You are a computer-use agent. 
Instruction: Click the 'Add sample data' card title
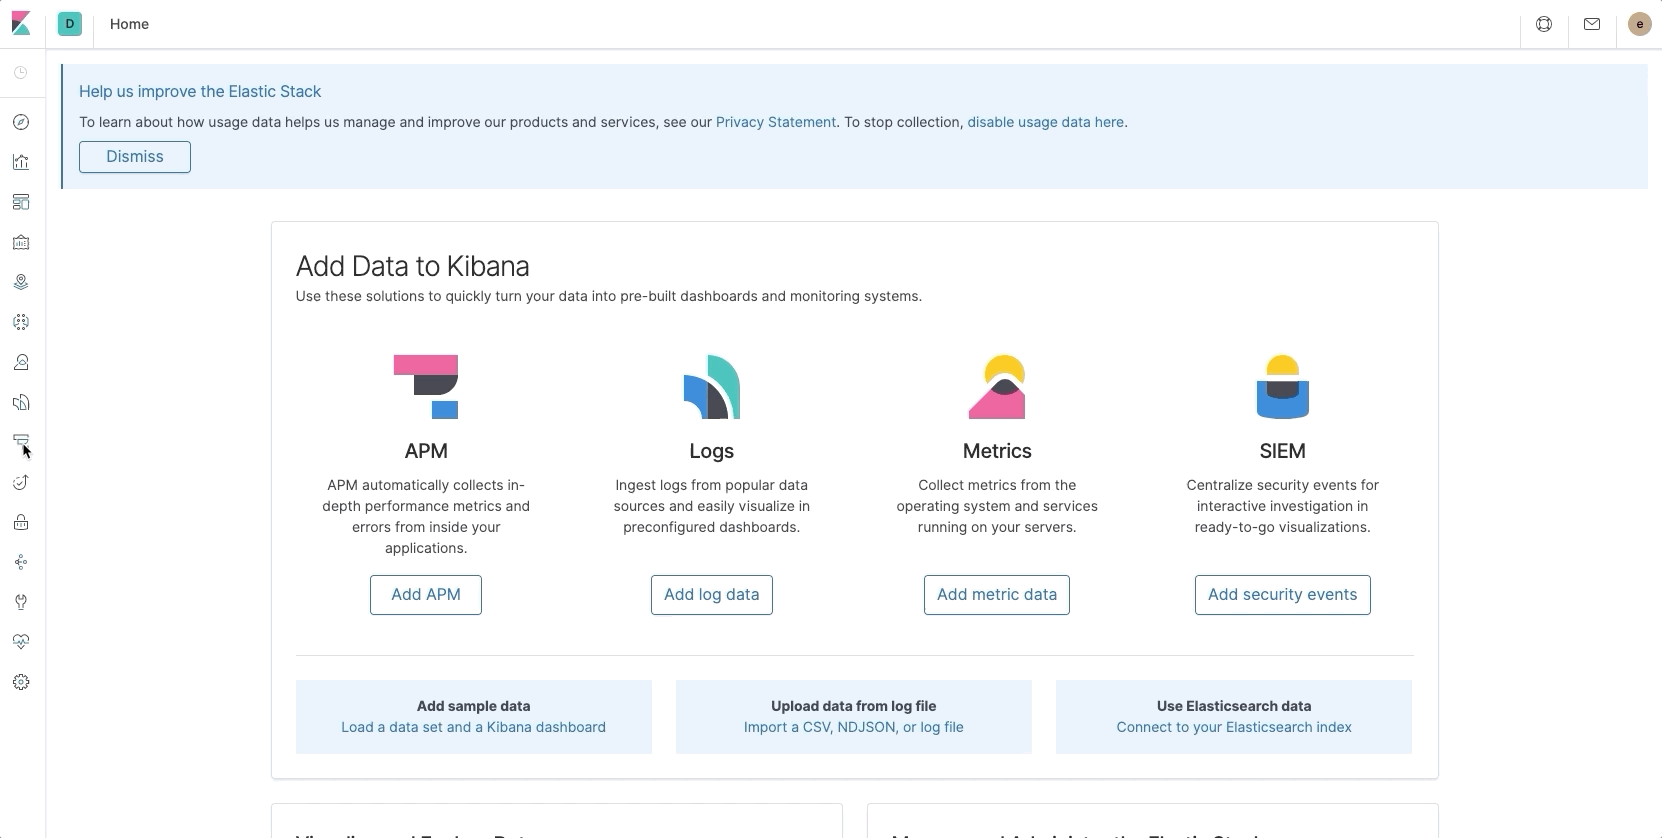(x=473, y=706)
